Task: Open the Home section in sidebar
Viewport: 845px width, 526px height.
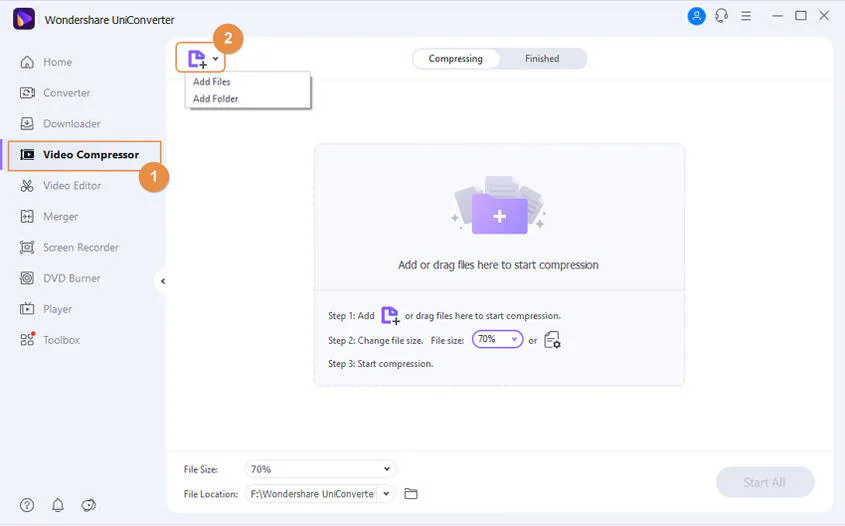Action: (46, 62)
